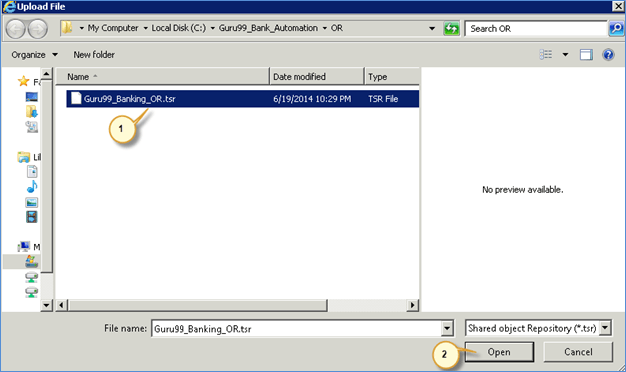Toggle the preview pane icon
Image resolution: width=626 pixels, height=372 pixels.
(x=586, y=55)
